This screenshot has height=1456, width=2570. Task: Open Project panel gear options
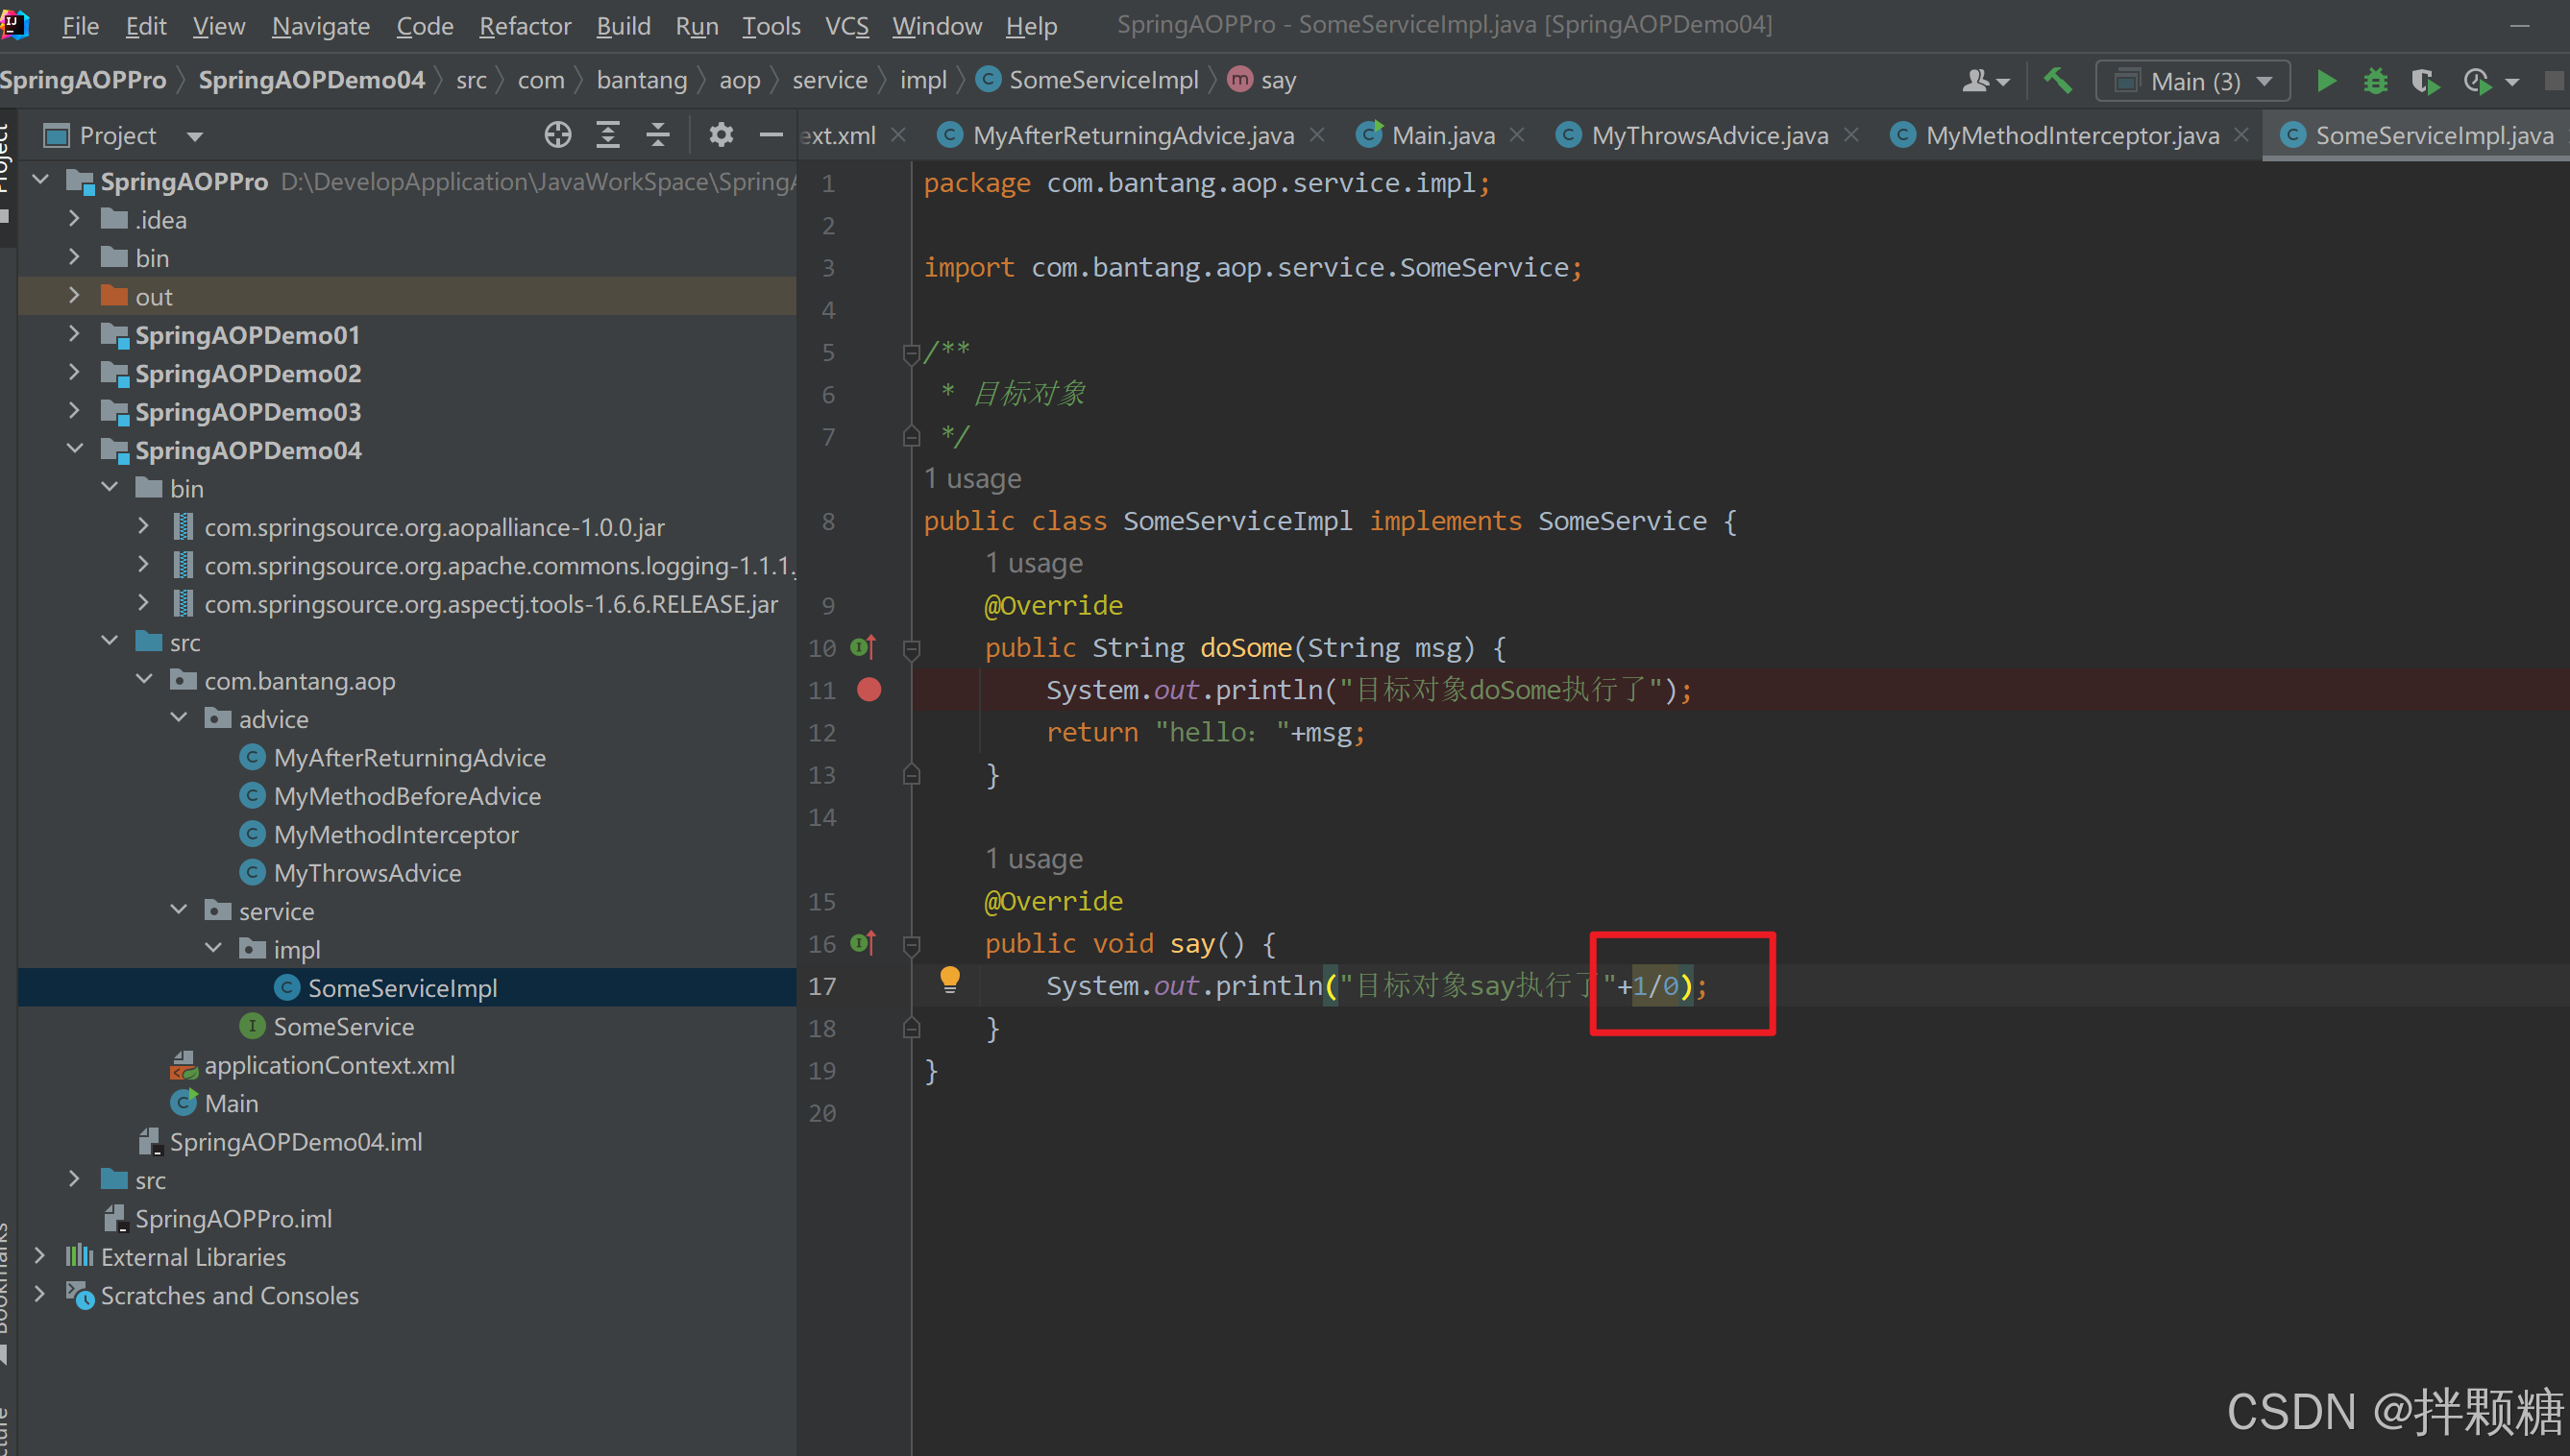point(720,135)
